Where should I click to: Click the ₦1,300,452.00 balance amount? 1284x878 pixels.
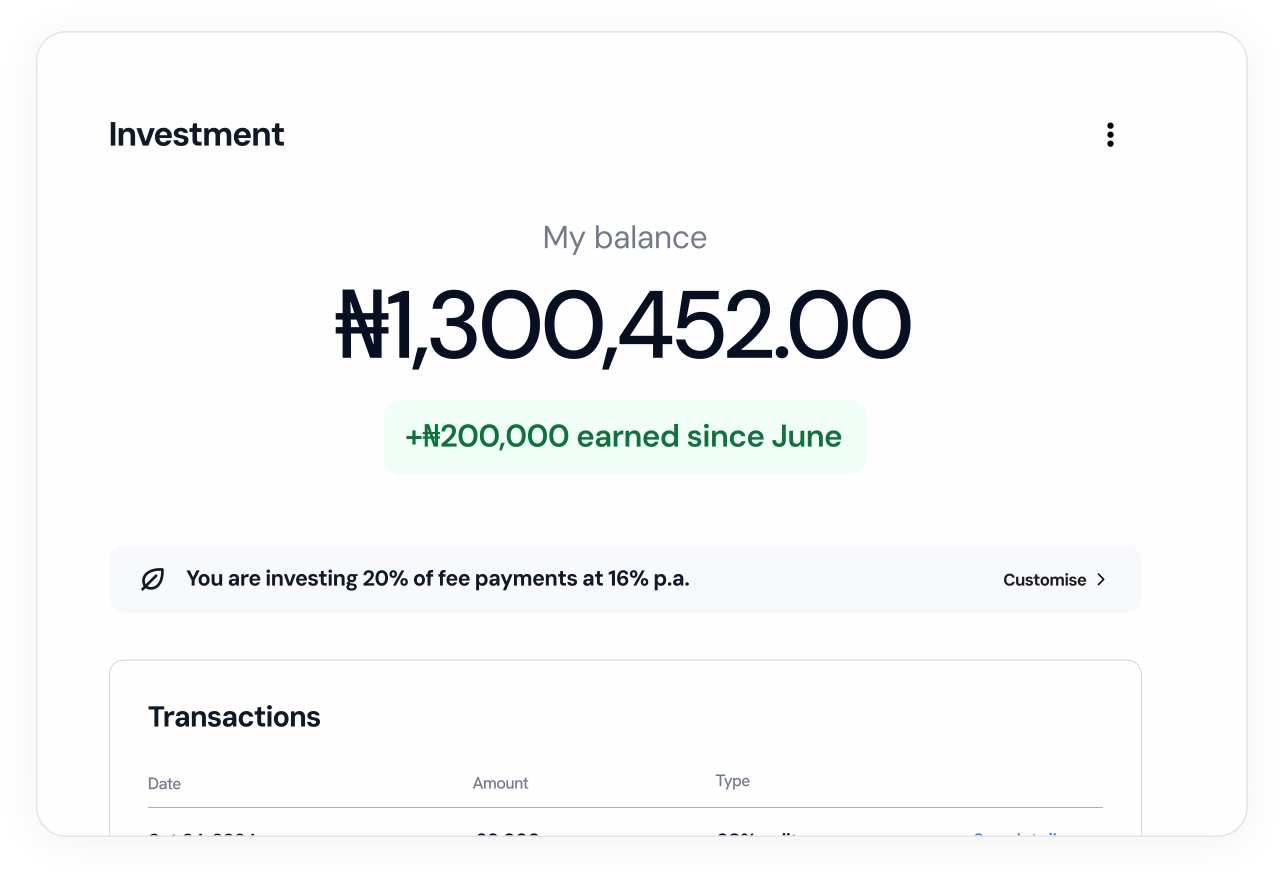[x=623, y=326]
